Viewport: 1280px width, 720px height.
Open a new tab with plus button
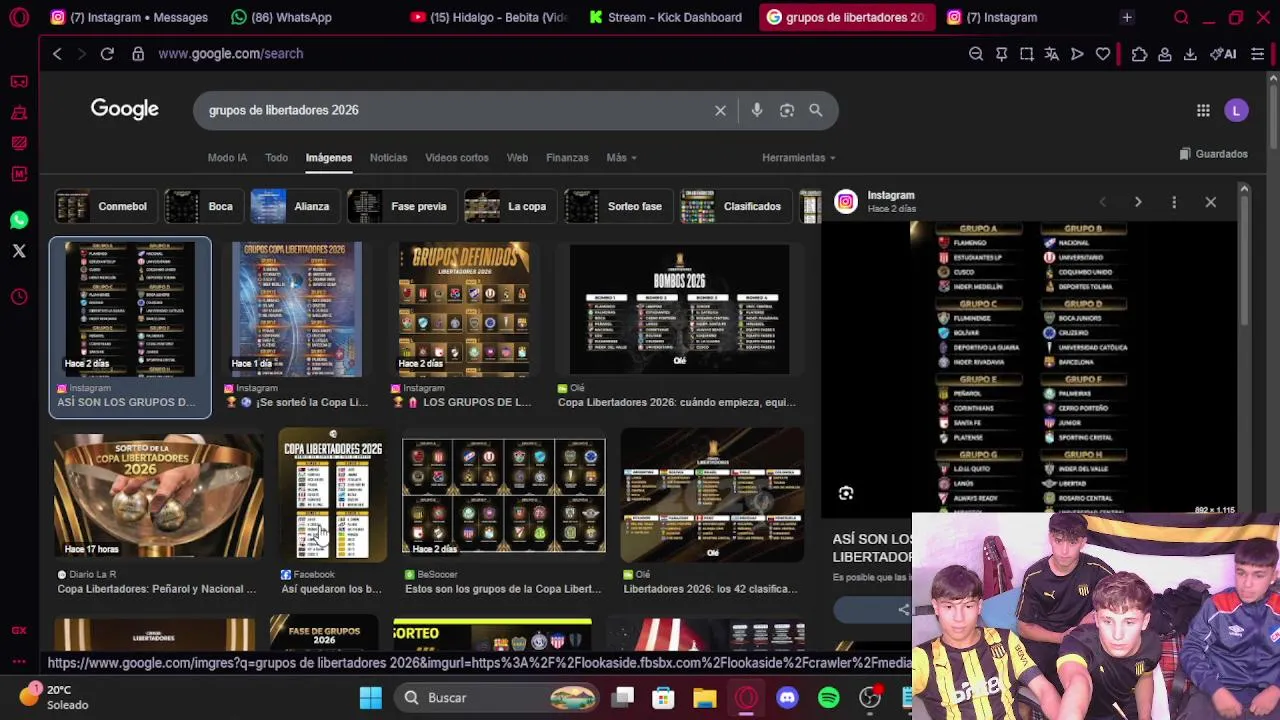pyautogui.click(x=1127, y=17)
